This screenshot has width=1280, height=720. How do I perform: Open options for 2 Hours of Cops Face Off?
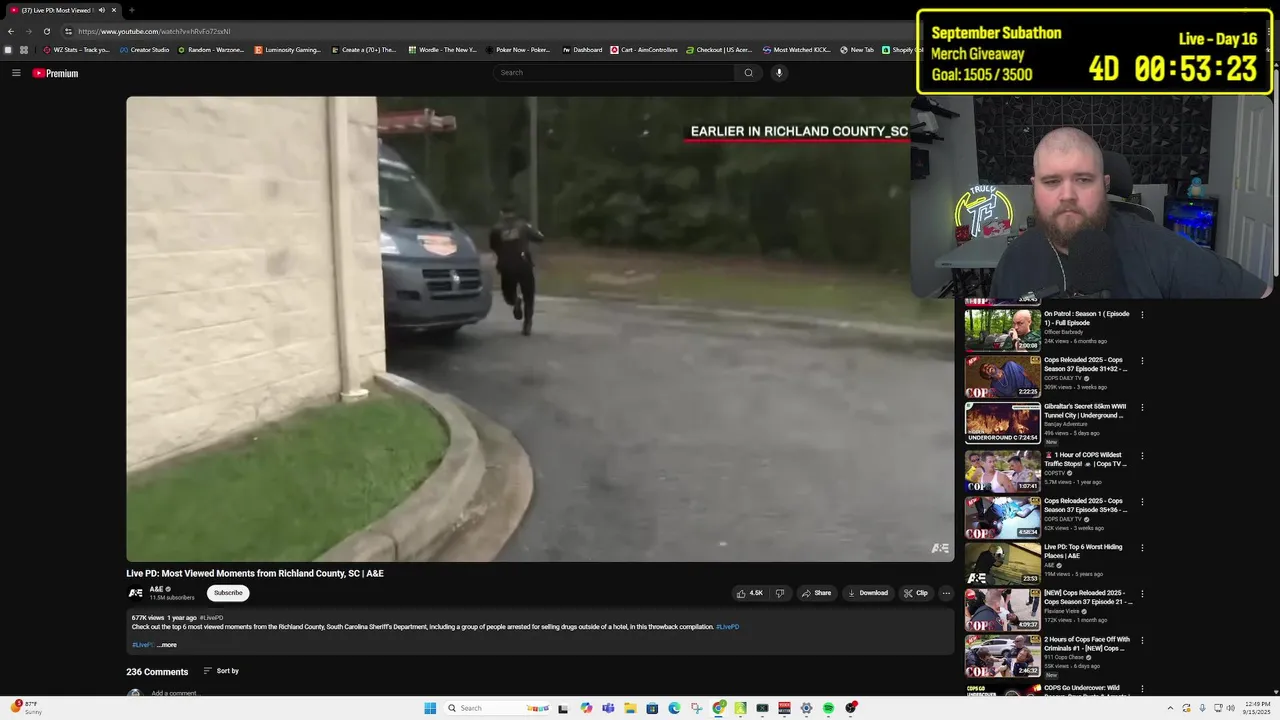[x=1142, y=640]
